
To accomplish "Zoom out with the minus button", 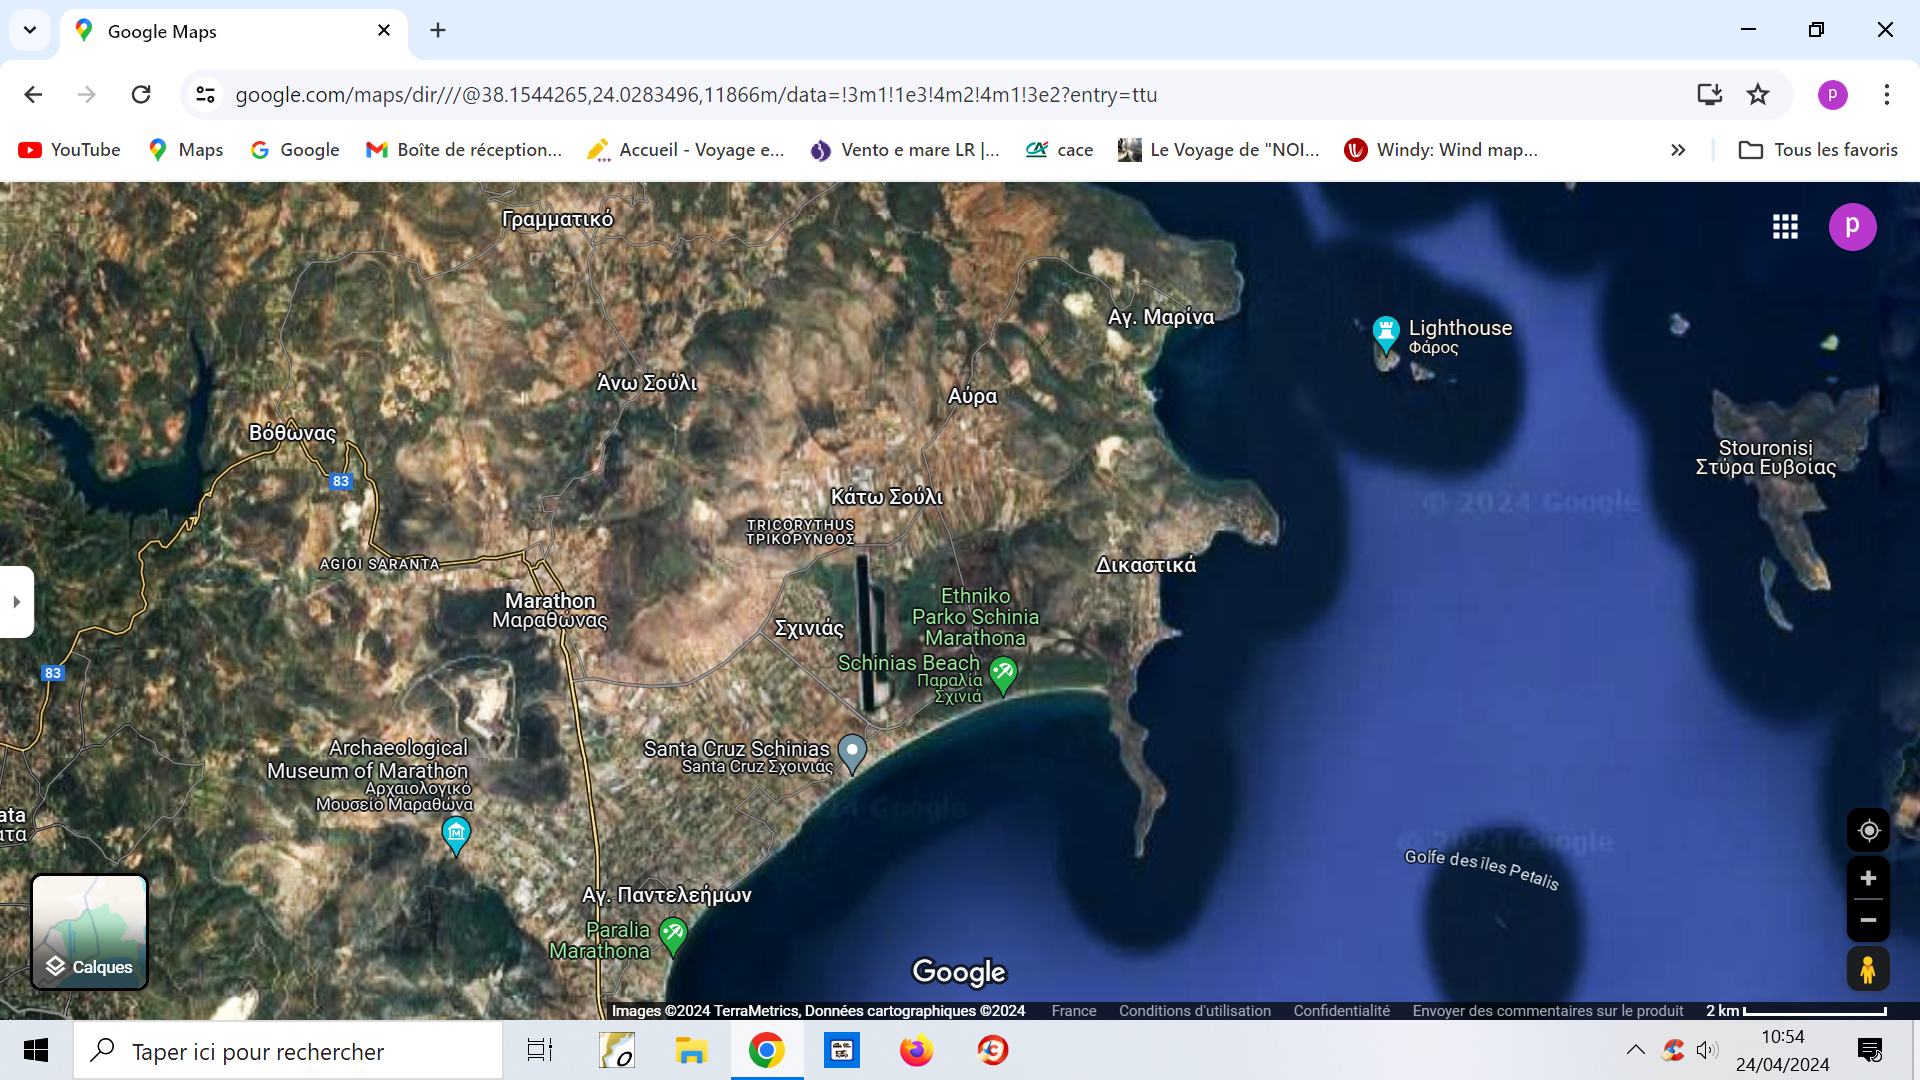I will coord(1867,920).
